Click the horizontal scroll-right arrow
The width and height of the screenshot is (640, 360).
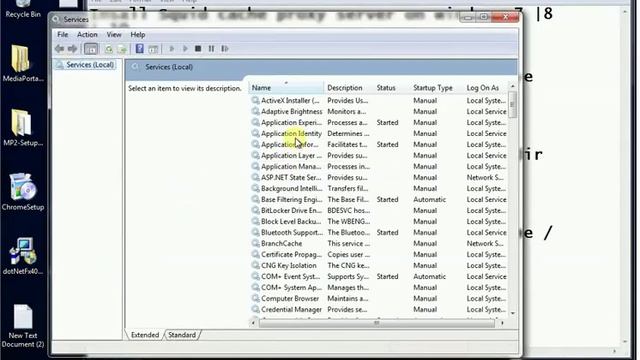pos(502,323)
